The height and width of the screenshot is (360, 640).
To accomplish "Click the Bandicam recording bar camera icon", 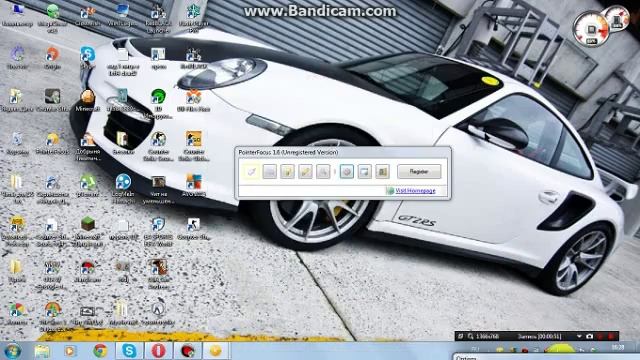I will (x=589, y=336).
